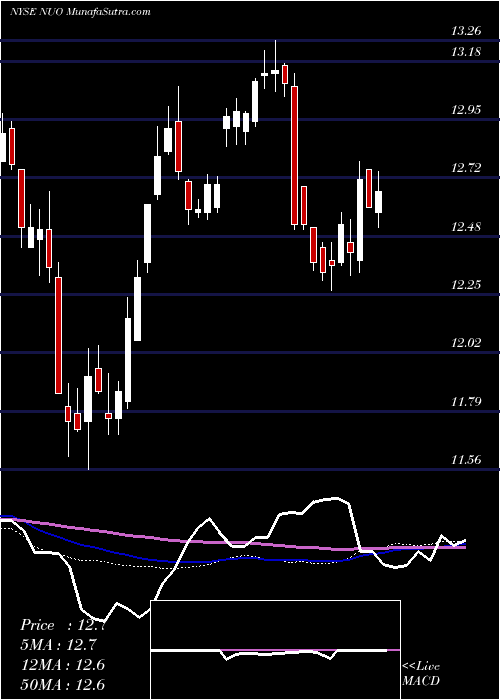Click the 11.79 price axis label
Image resolution: width=500 pixels, height=700 pixels.
pyautogui.click(x=466, y=402)
